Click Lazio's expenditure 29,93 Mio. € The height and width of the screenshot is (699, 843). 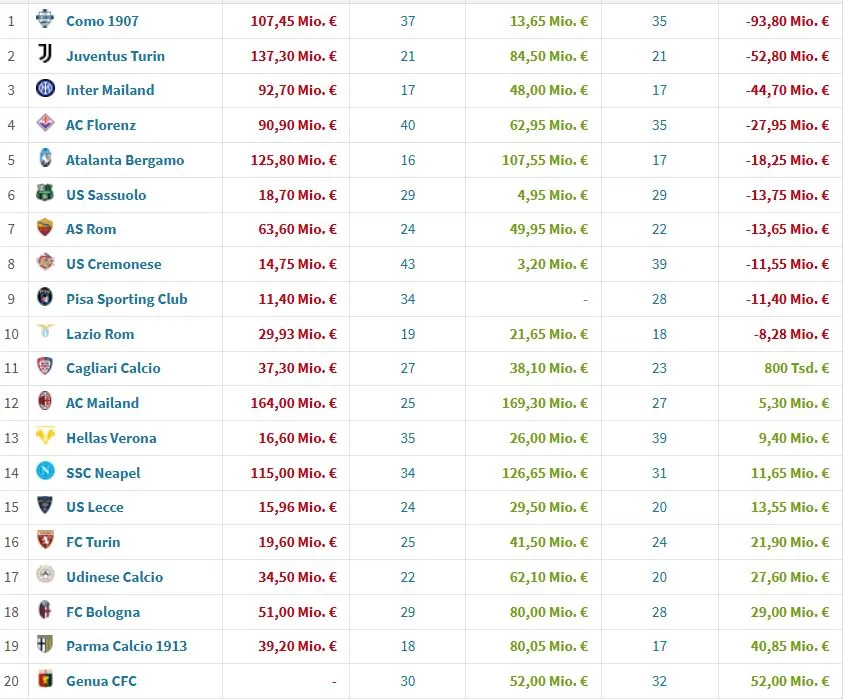click(x=297, y=334)
